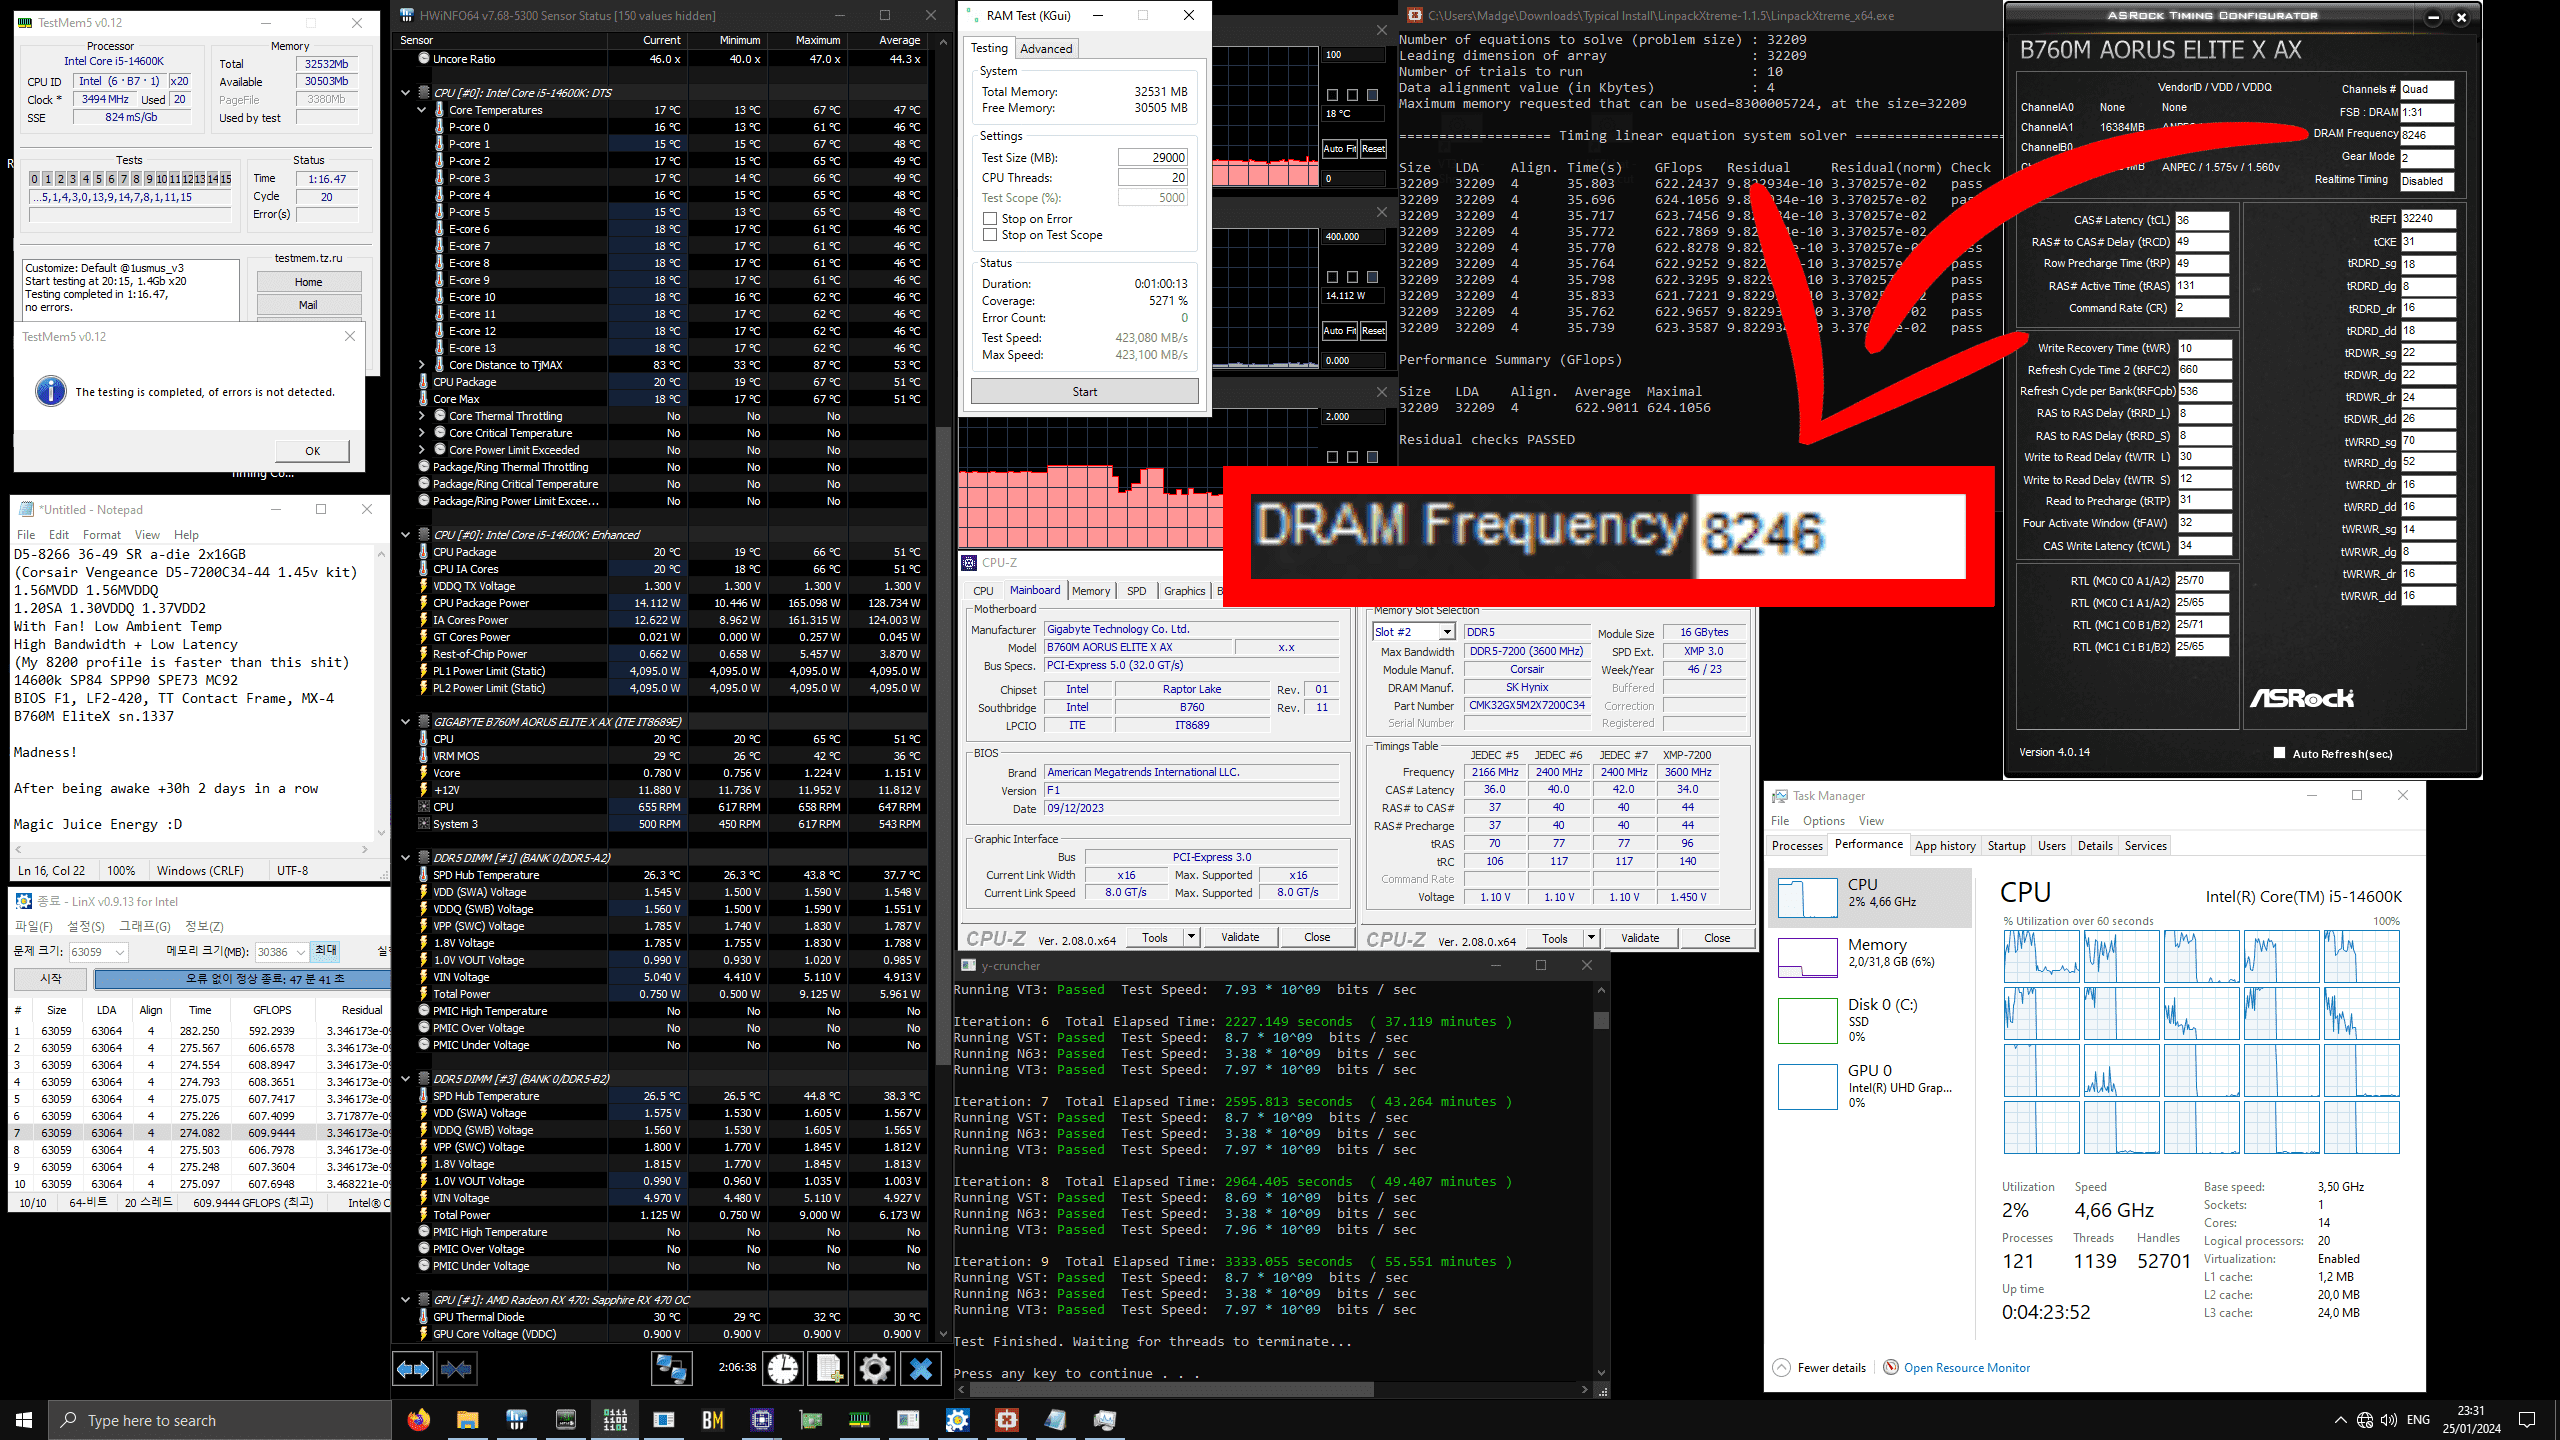Collapse the Core Temperatures tree row

(421, 110)
